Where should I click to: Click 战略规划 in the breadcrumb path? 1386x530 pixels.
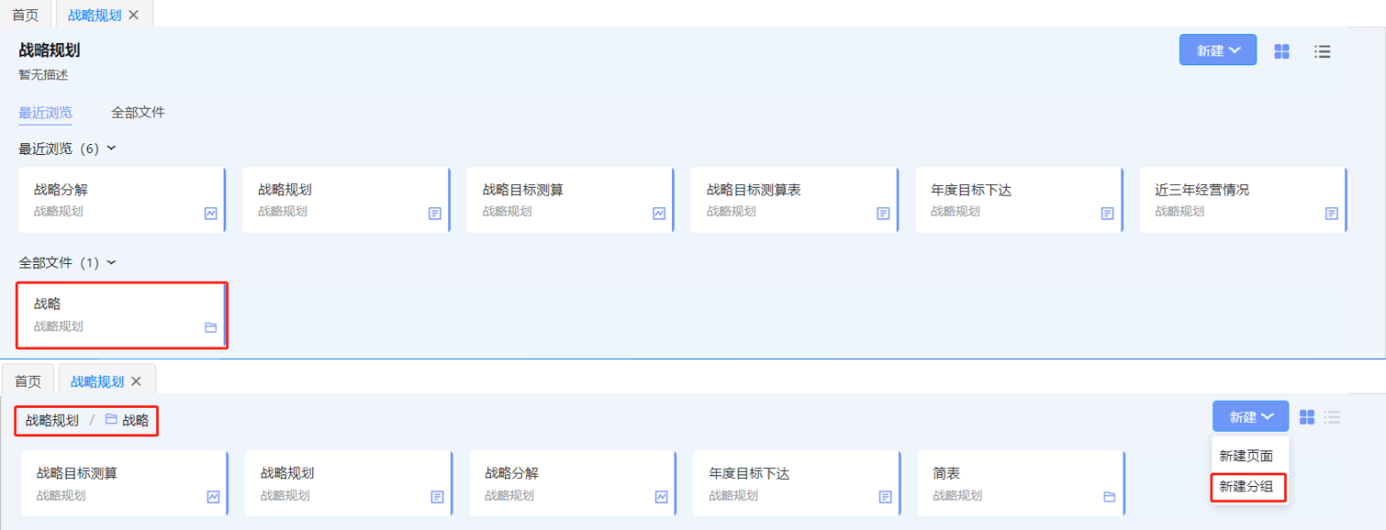tap(52, 420)
